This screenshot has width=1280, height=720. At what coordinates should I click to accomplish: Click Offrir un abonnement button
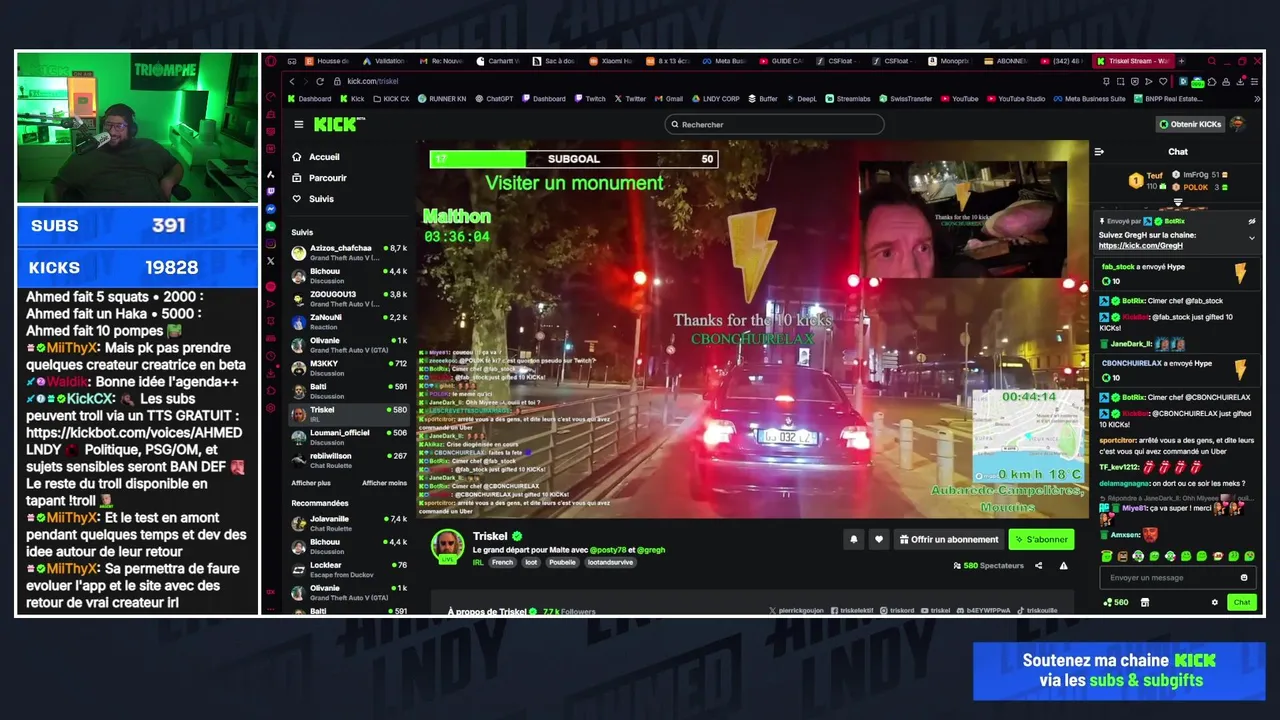[949, 539]
